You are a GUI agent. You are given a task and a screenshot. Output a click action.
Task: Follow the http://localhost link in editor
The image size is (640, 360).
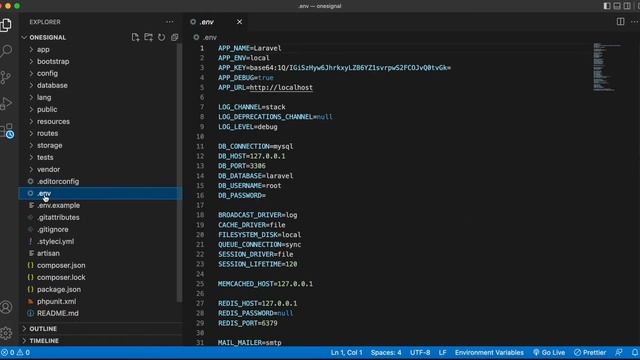pos(281,87)
